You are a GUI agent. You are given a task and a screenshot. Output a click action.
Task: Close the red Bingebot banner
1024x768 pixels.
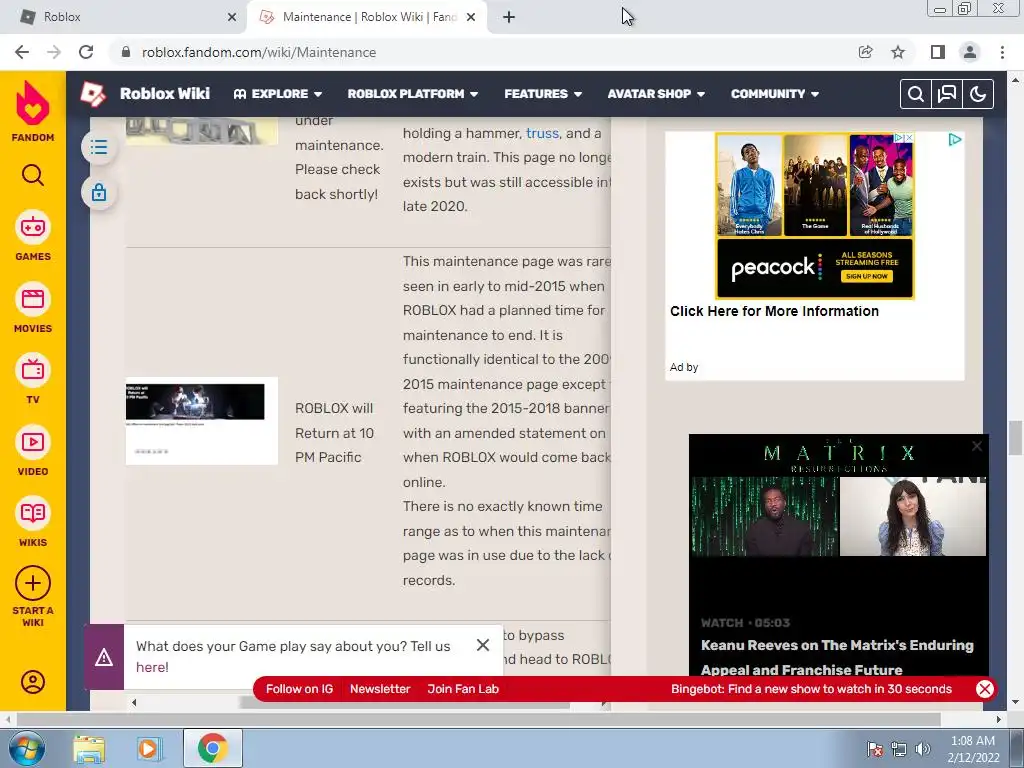(985, 689)
